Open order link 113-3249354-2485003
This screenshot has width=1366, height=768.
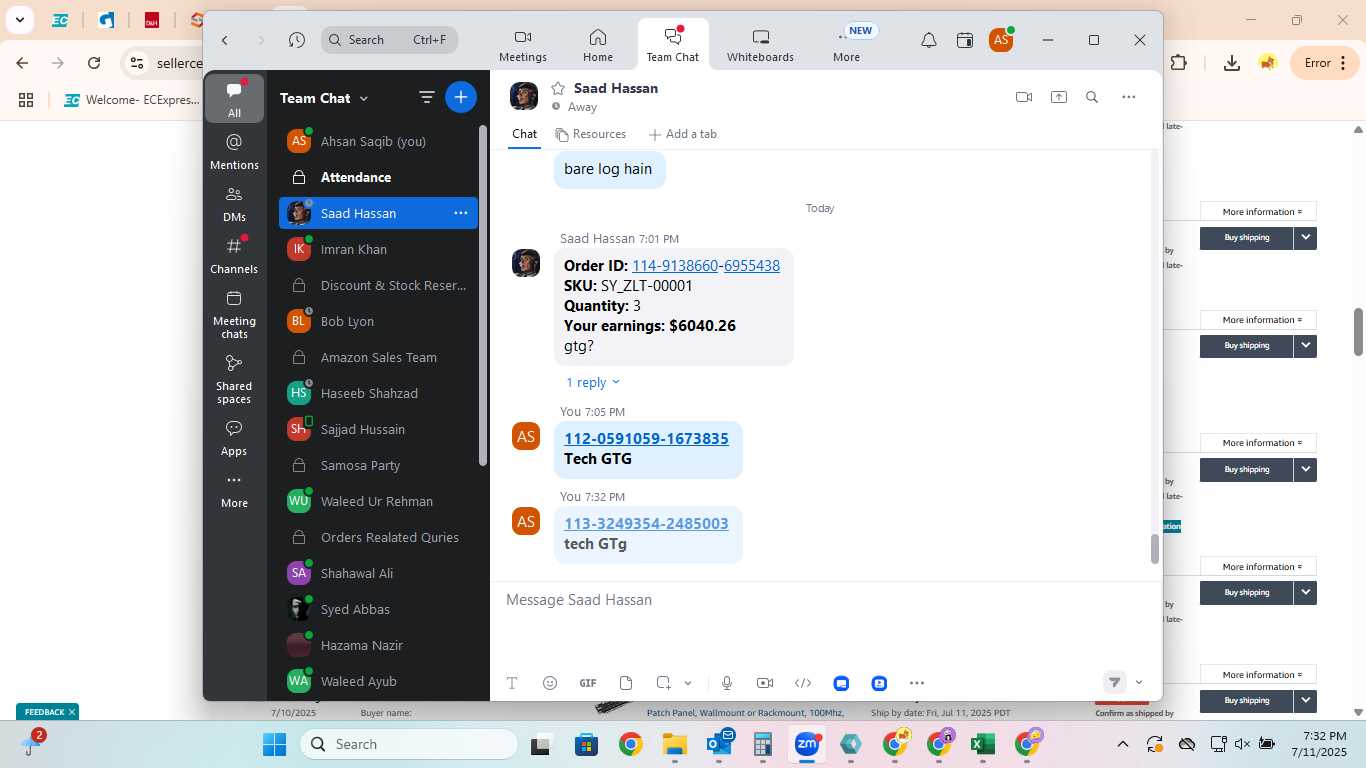click(x=646, y=524)
